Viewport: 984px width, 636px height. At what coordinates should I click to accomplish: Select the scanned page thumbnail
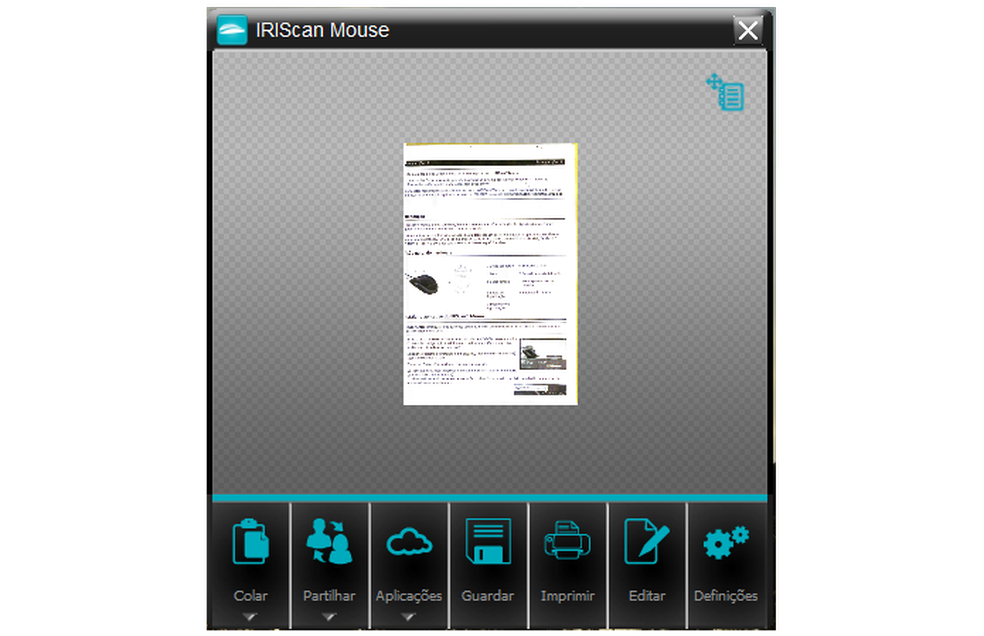(x=490, y=274)
